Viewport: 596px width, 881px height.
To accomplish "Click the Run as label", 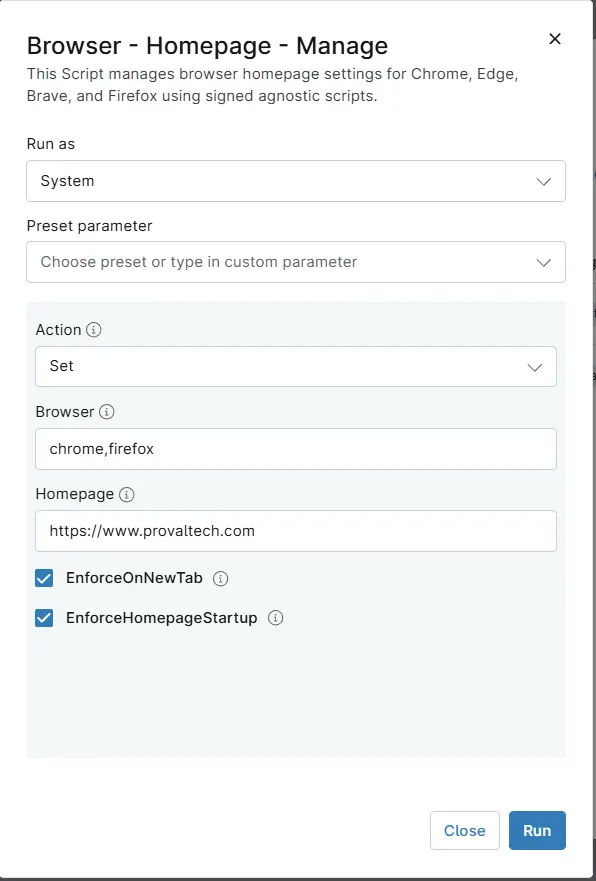I will (x=51, y=144).
